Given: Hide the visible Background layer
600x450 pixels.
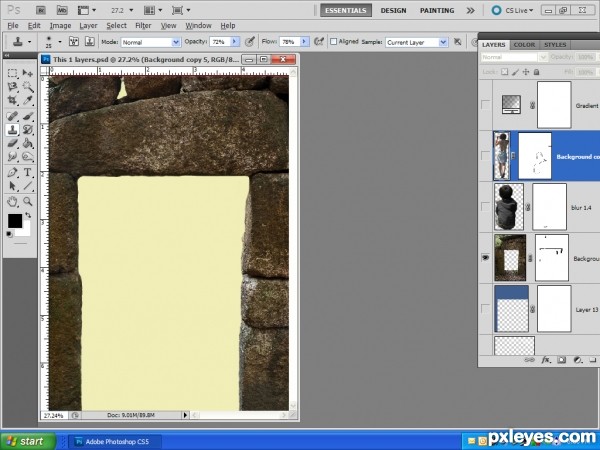Looking at the screenshot, I should [x=485, y=258].
